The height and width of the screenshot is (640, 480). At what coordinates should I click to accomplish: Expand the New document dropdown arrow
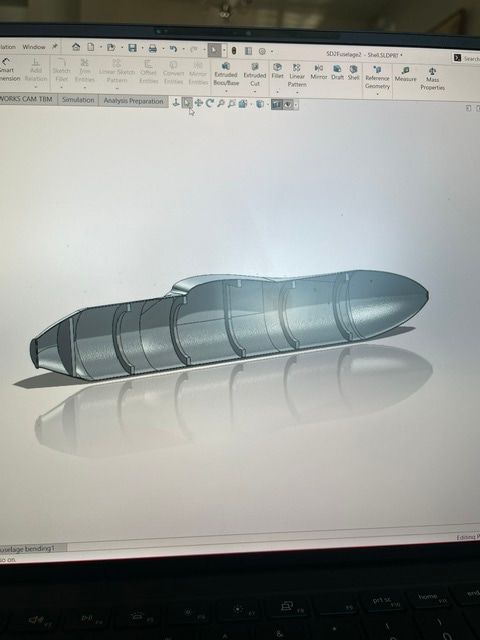101,48
